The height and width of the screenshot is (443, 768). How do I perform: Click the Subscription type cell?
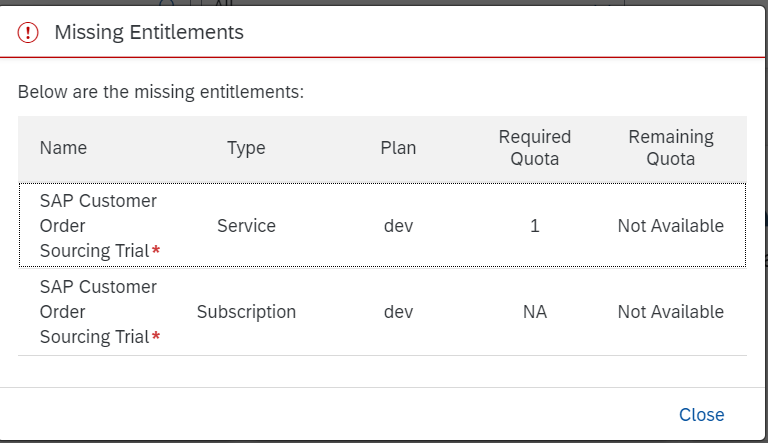pyautogui.click(x=246, y=312)
